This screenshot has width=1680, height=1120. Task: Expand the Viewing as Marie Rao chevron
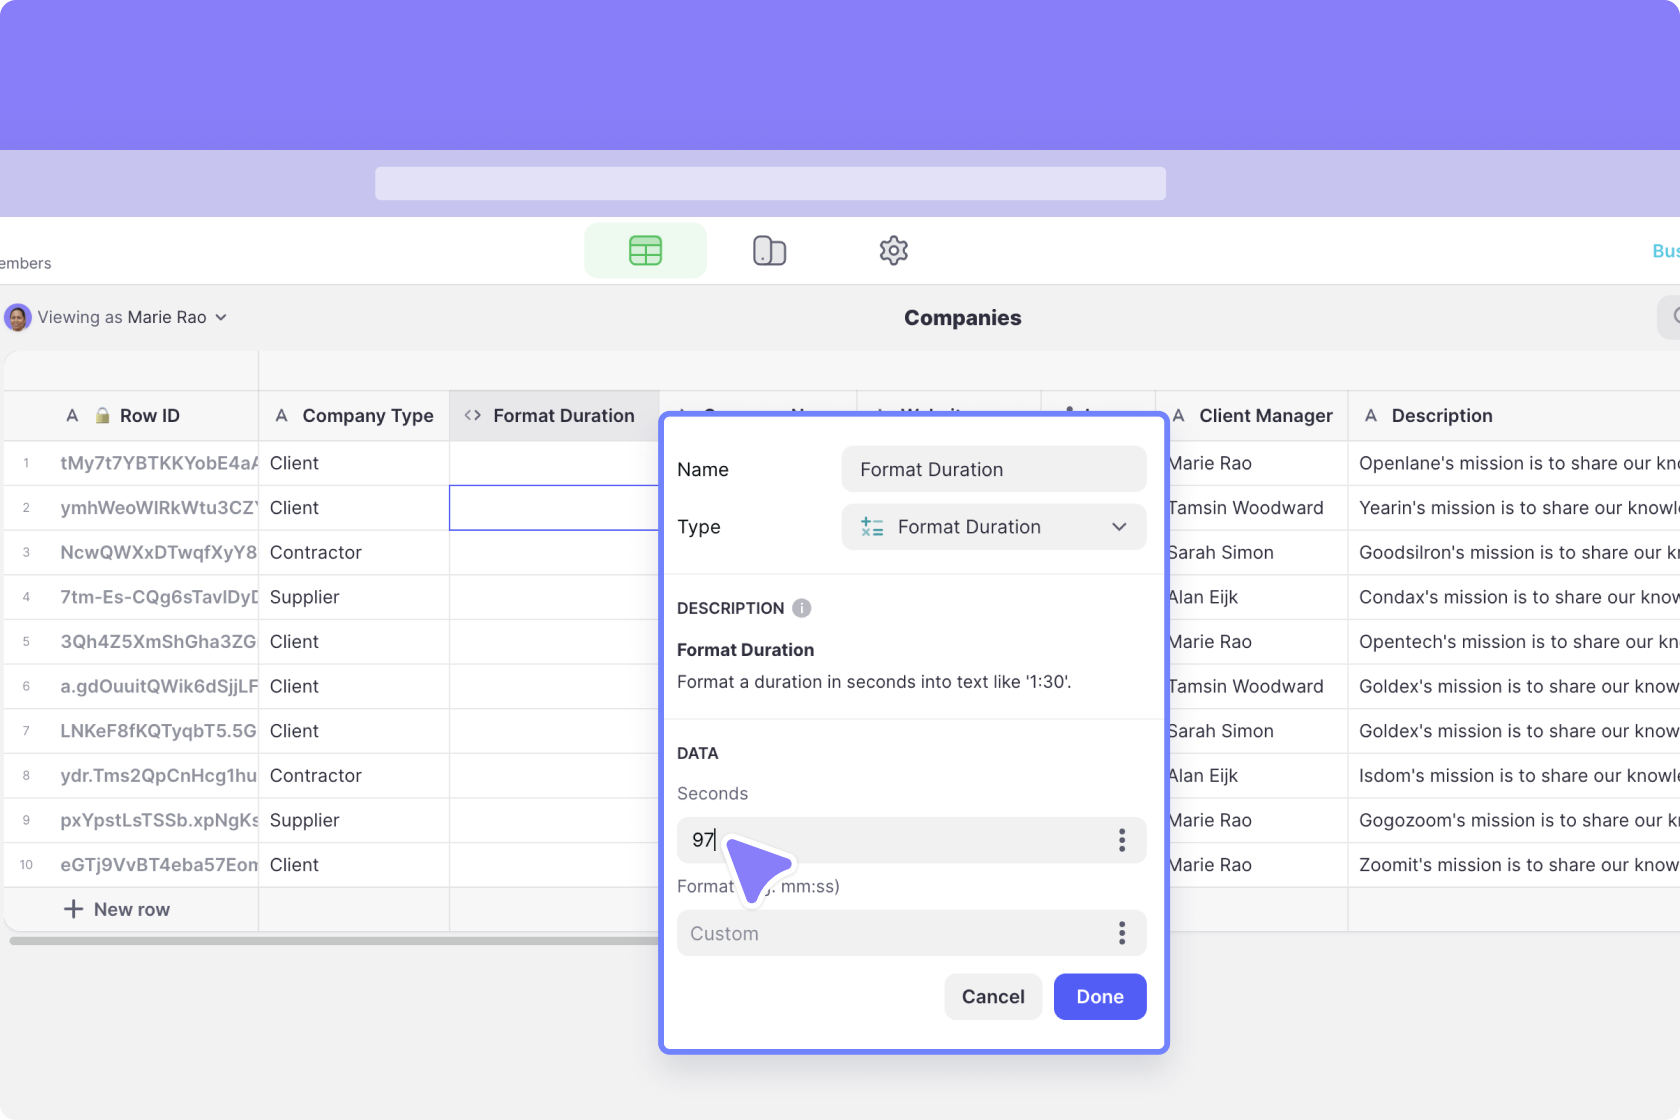[x=222, y=317]
